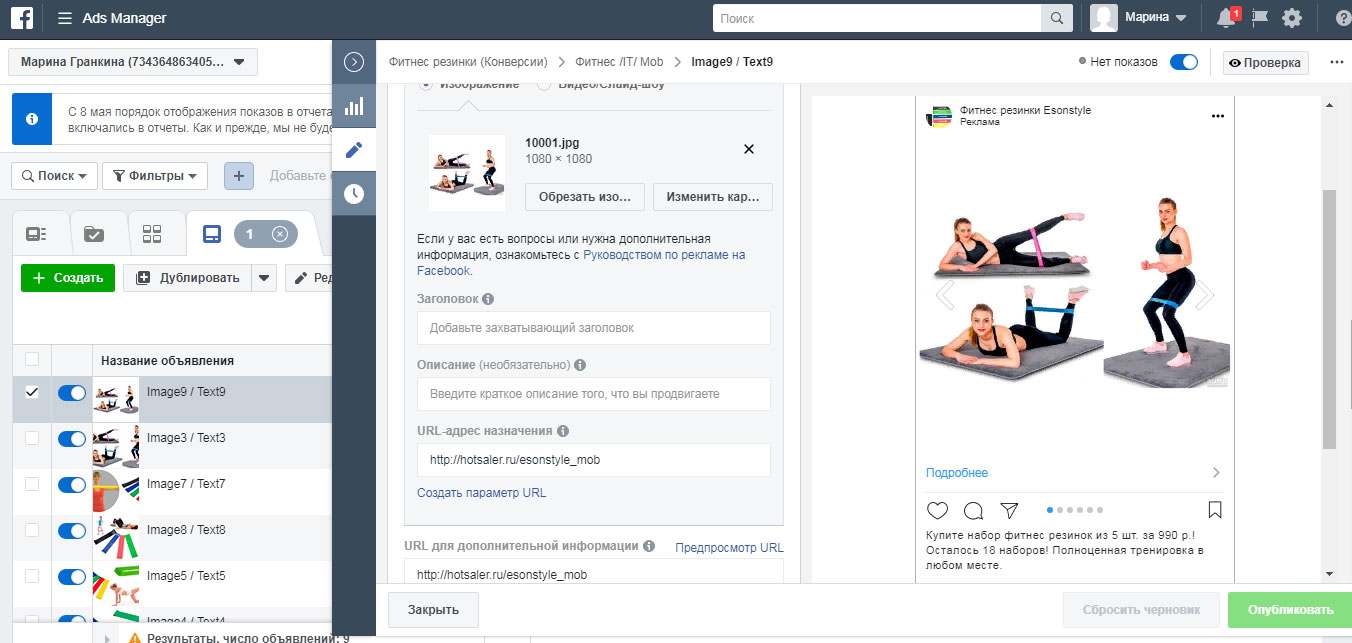This screenshot has height=643, width=1352.
Task: Open the flag pages icon
Action: [x=1260, y=18]
